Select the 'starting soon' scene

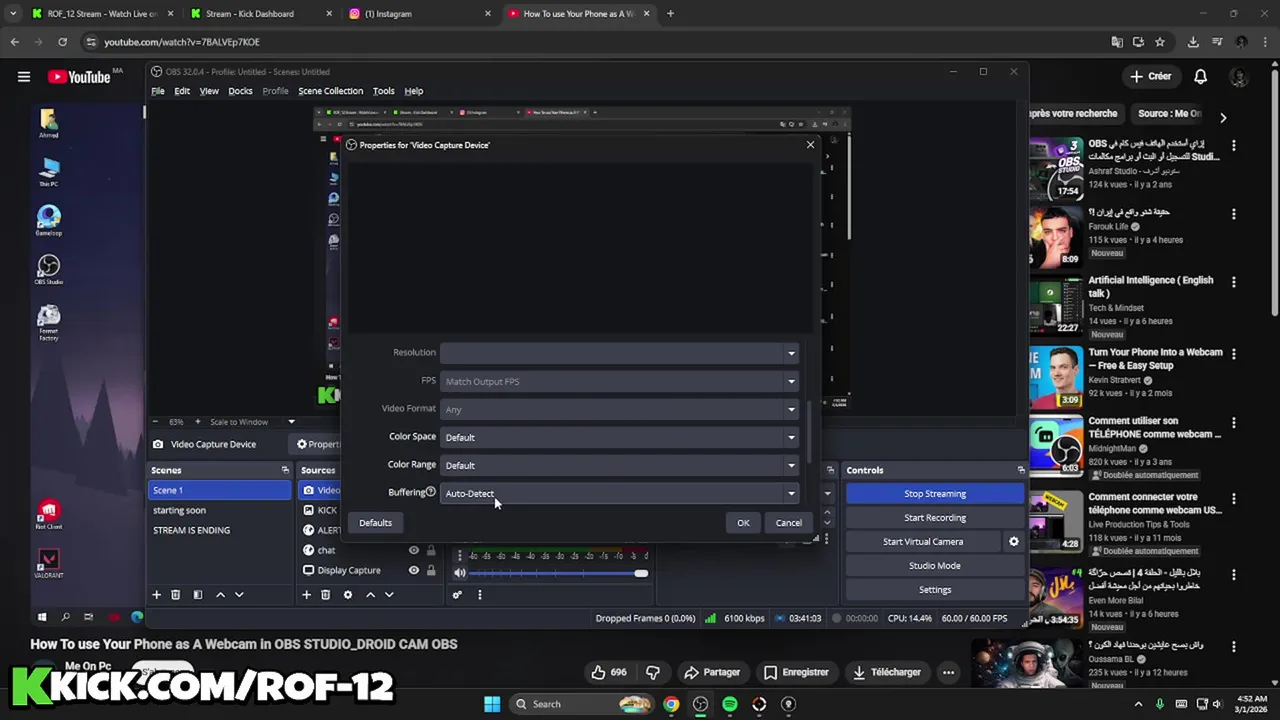coord(179,510)
